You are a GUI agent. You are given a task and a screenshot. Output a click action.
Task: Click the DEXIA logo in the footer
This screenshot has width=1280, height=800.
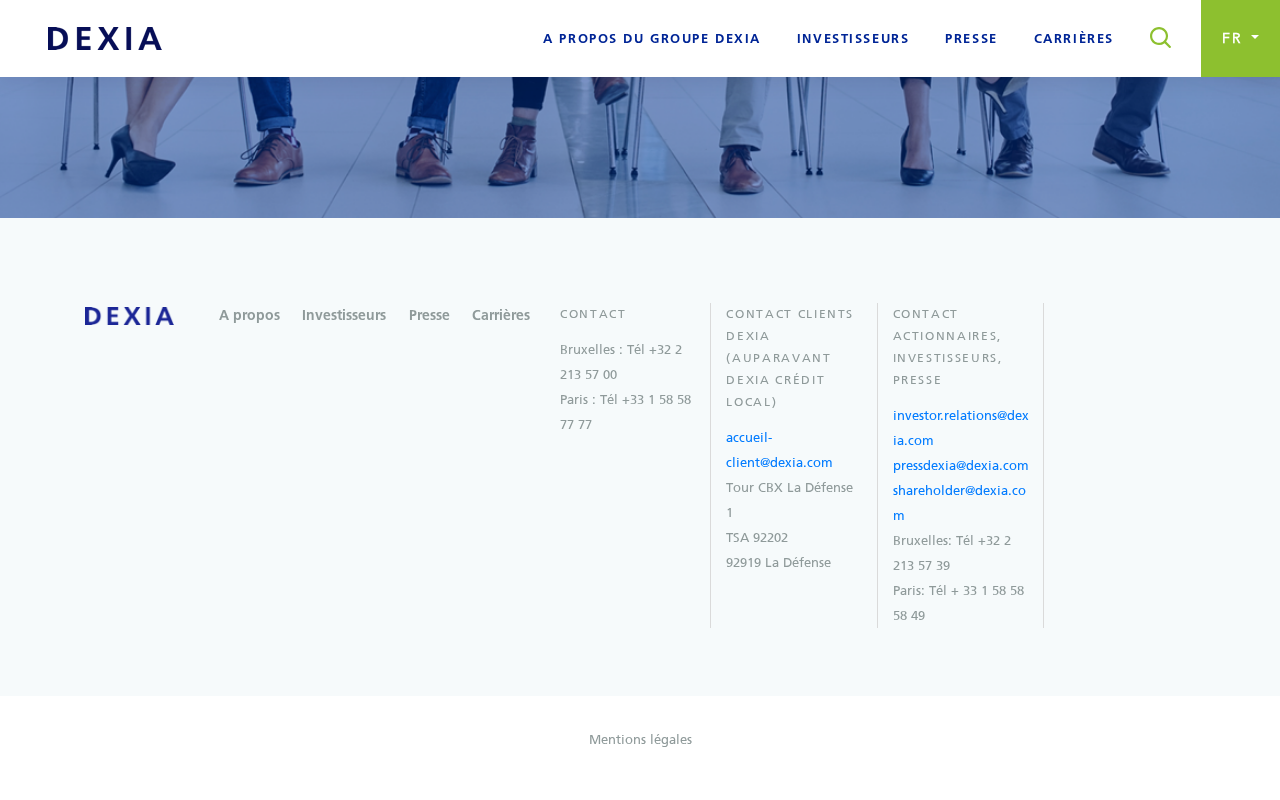pyautogui.click(x=130, y=316)
